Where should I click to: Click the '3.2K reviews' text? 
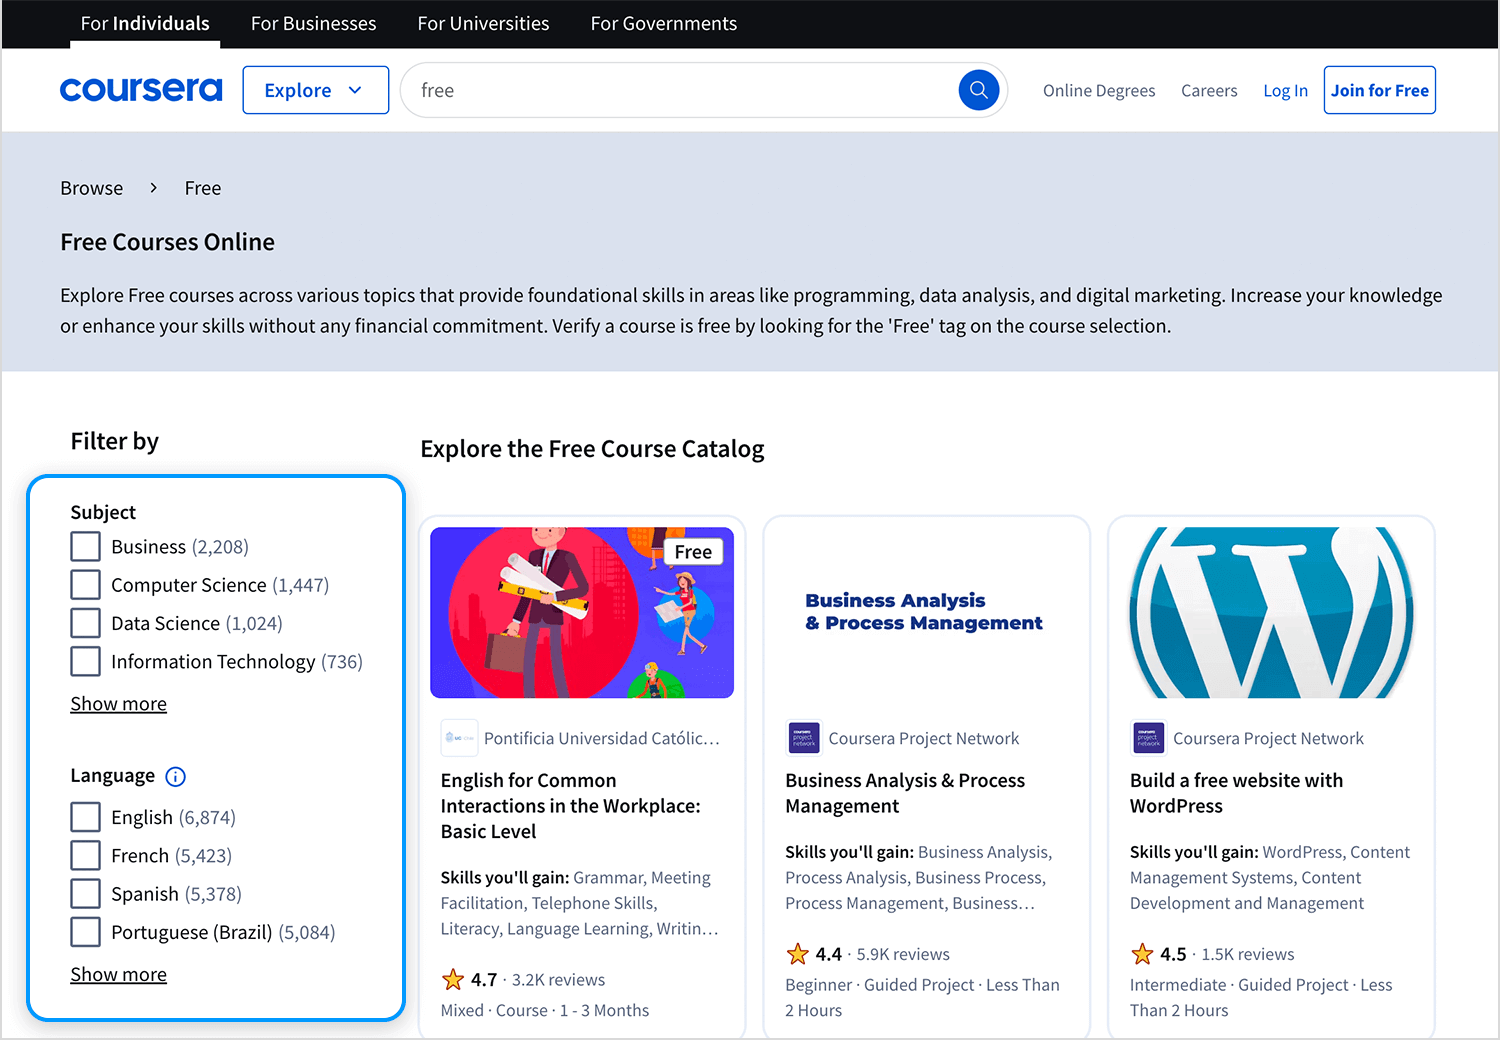click(558, 980)
